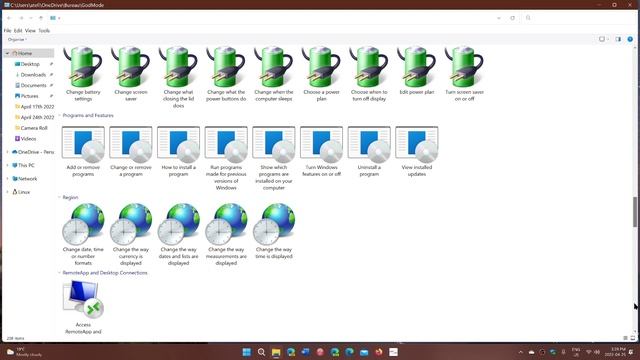Open Change or remove a program

[131, 151]
